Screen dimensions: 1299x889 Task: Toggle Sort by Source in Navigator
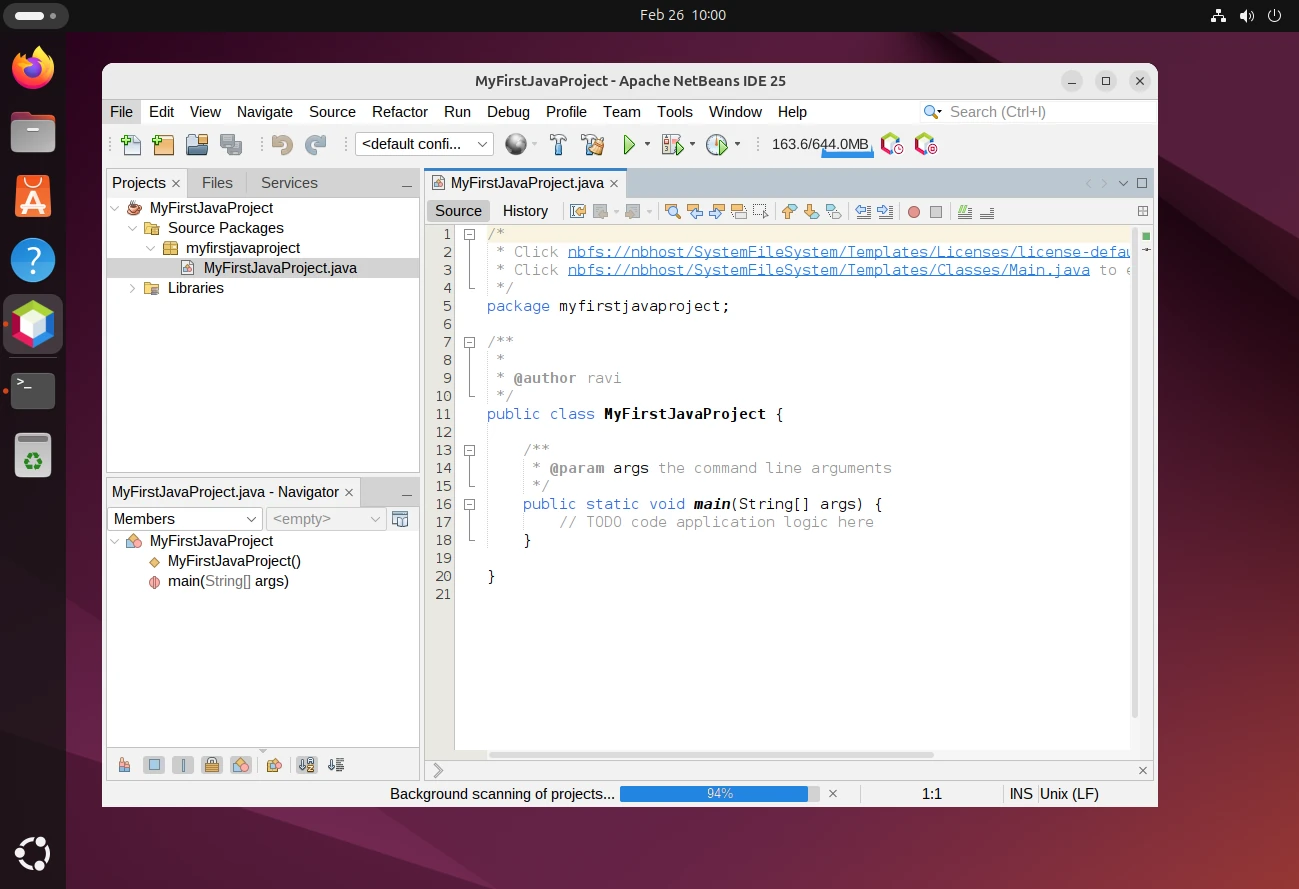tap(336, 765)
